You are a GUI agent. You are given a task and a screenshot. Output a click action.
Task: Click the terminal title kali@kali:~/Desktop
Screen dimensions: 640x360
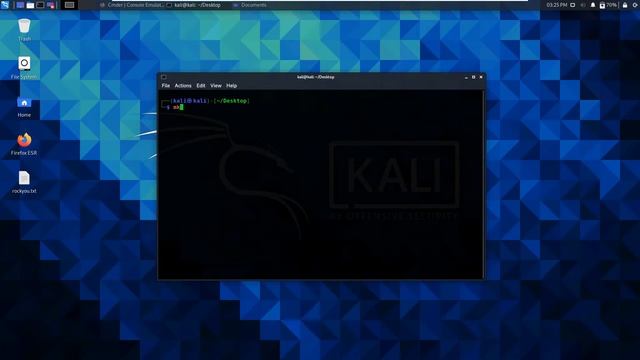coord(316,77)
